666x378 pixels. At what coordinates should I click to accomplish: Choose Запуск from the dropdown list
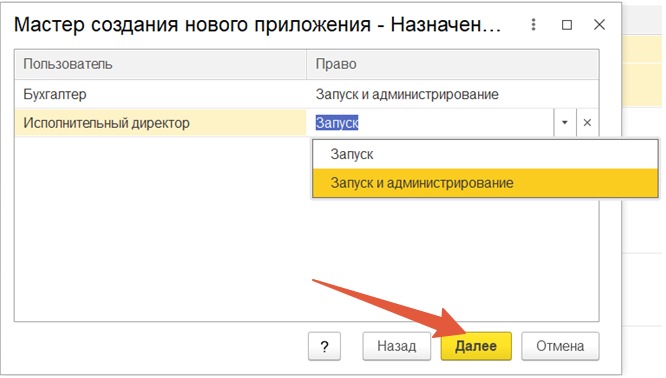(x=485, y=154)
